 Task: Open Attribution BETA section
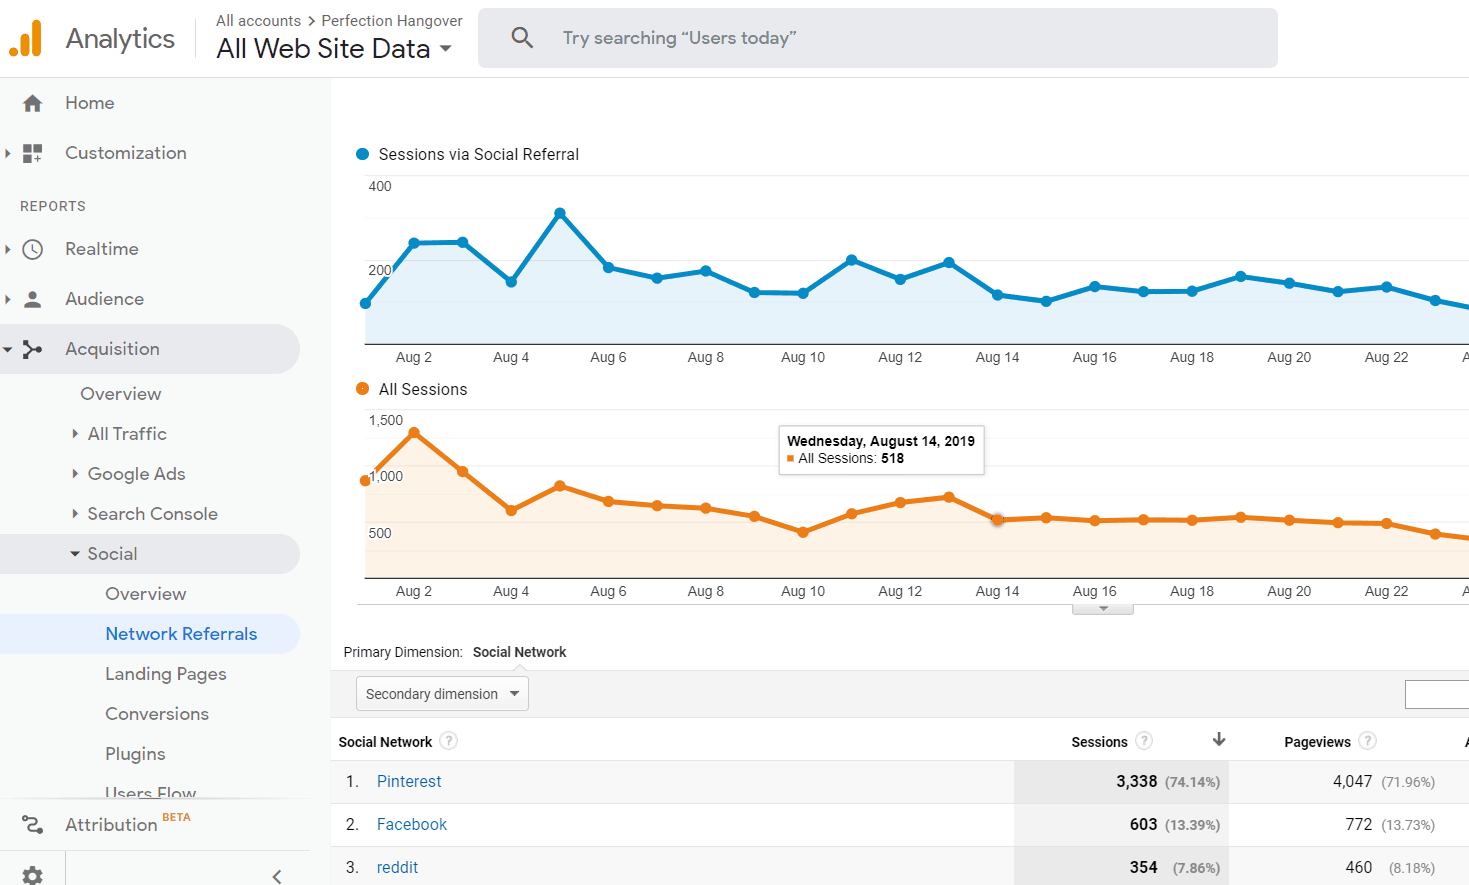127,824
